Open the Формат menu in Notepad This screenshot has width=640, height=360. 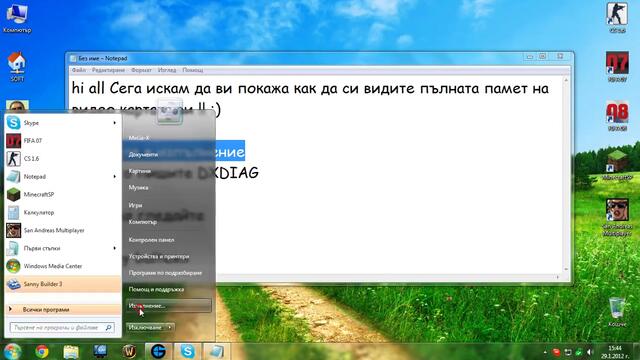(x=141, y=70)
